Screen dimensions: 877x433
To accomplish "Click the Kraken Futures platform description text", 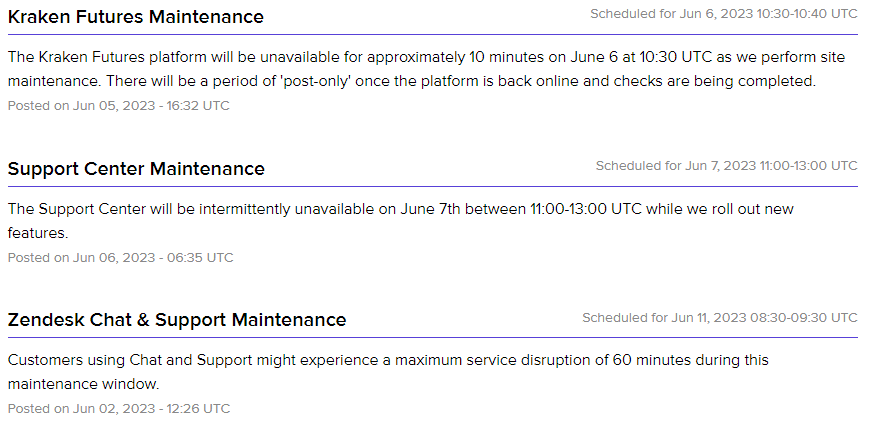I will click(426, 69).
